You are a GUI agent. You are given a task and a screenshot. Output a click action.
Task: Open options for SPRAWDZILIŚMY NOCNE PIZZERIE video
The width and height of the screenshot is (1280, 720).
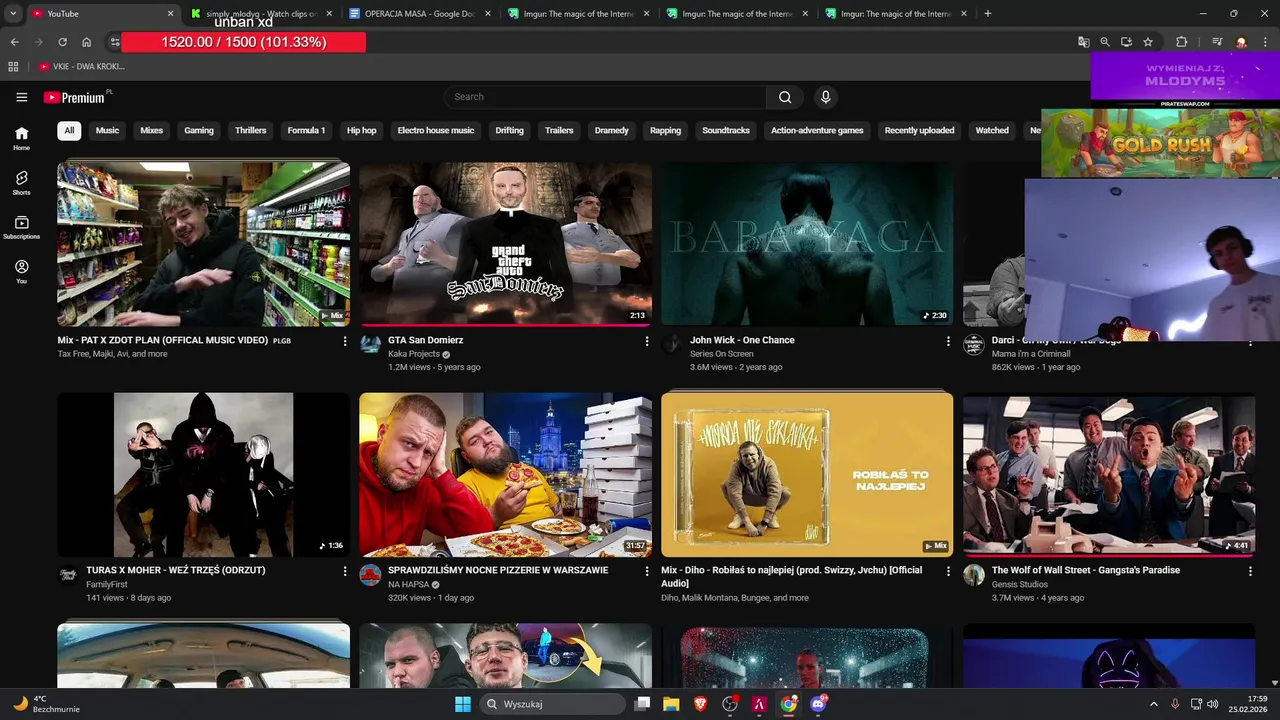click(647, 571)
